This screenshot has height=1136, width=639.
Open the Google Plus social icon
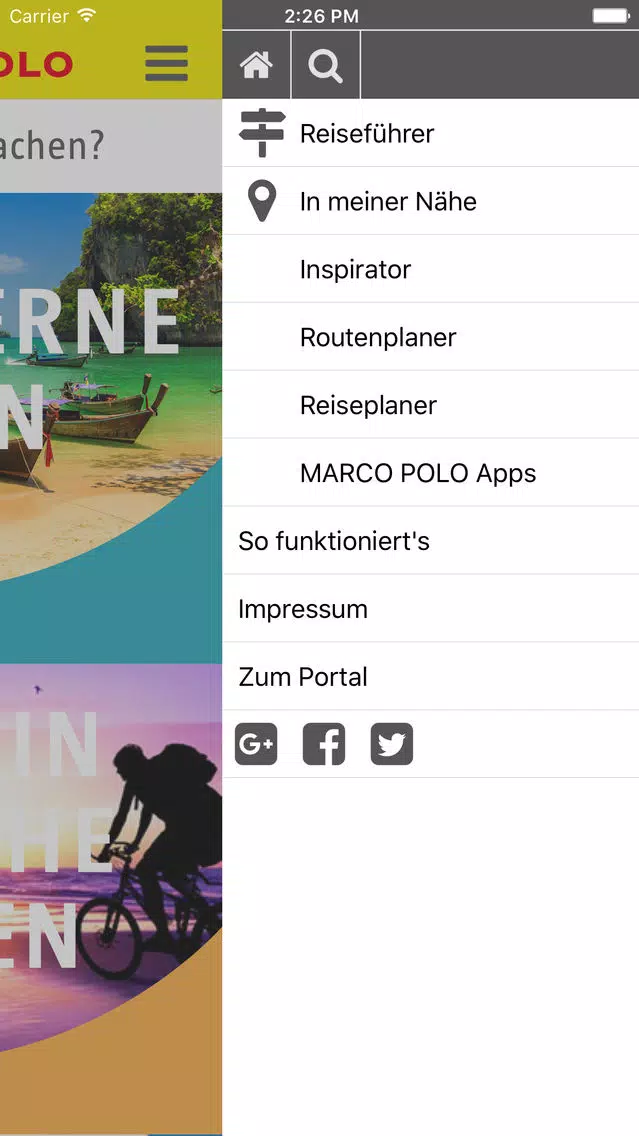(256, 744)
